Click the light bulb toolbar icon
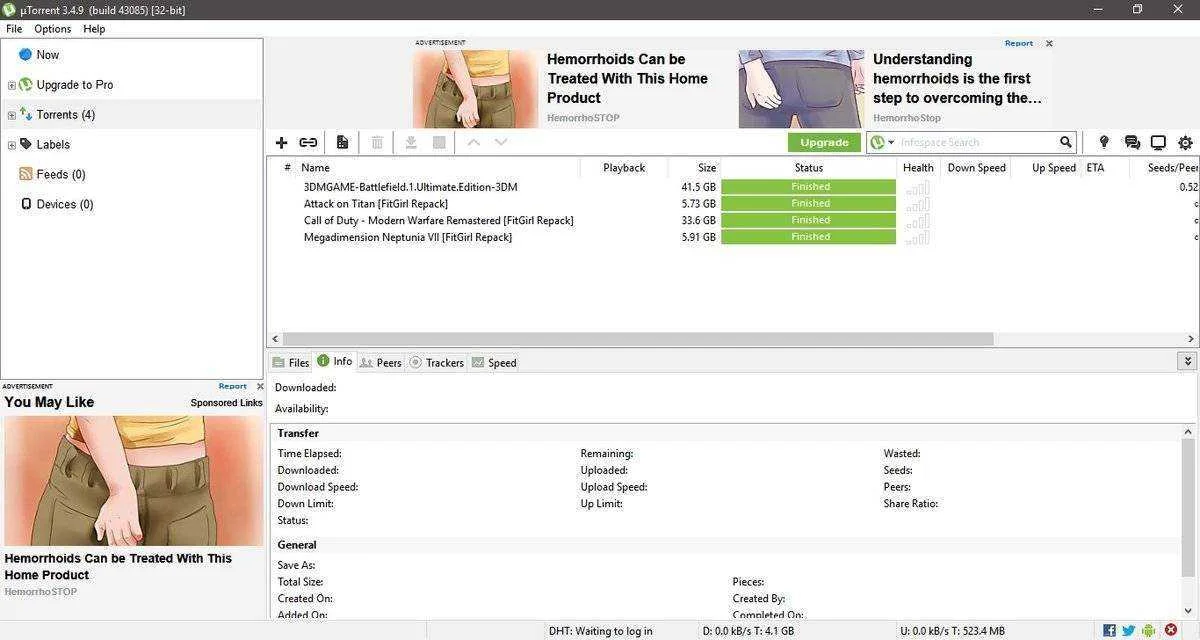This screenshot has width=1200, height=640. point(1104,143)
